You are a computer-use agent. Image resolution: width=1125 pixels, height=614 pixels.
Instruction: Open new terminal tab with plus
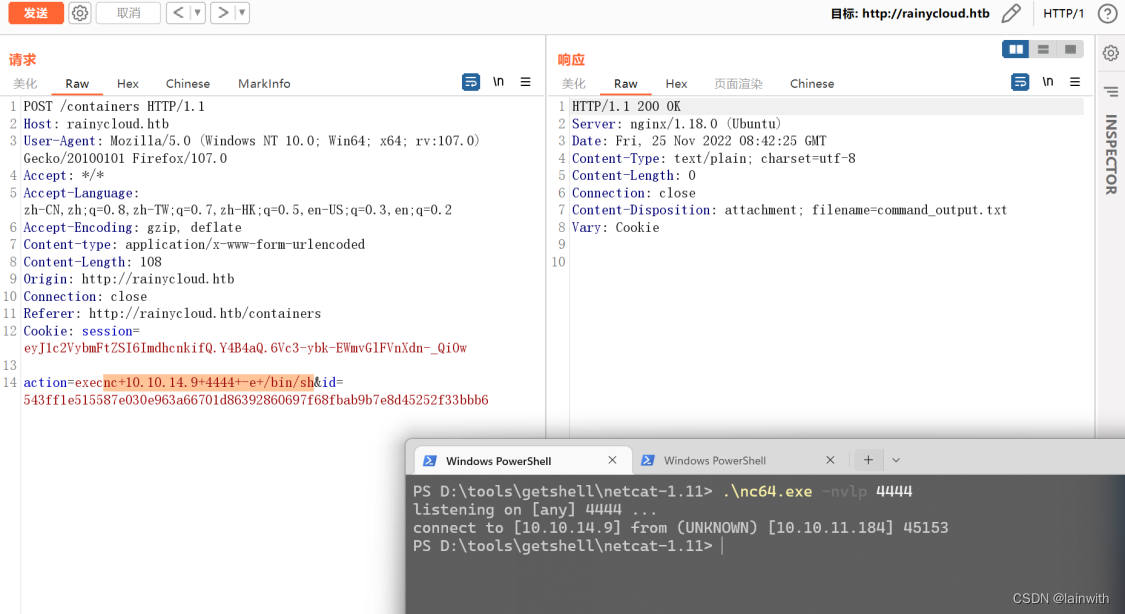click(868, 460)
